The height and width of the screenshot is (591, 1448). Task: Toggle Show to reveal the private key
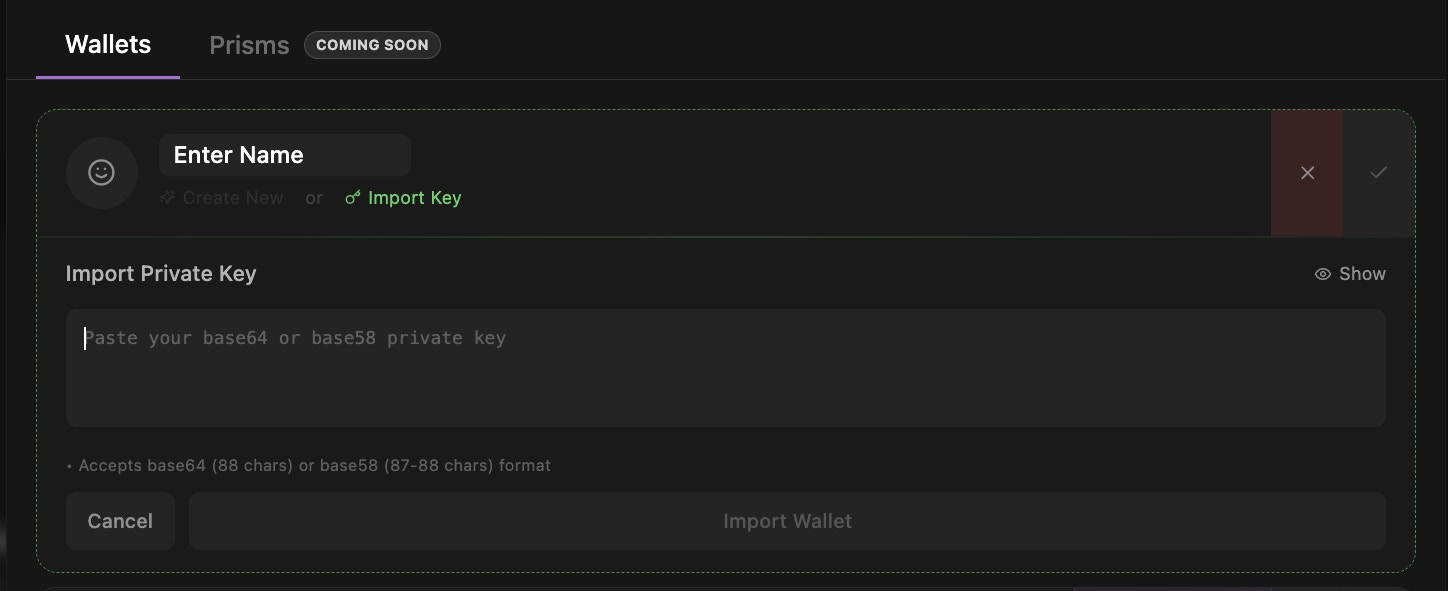tap(1349, 273)
